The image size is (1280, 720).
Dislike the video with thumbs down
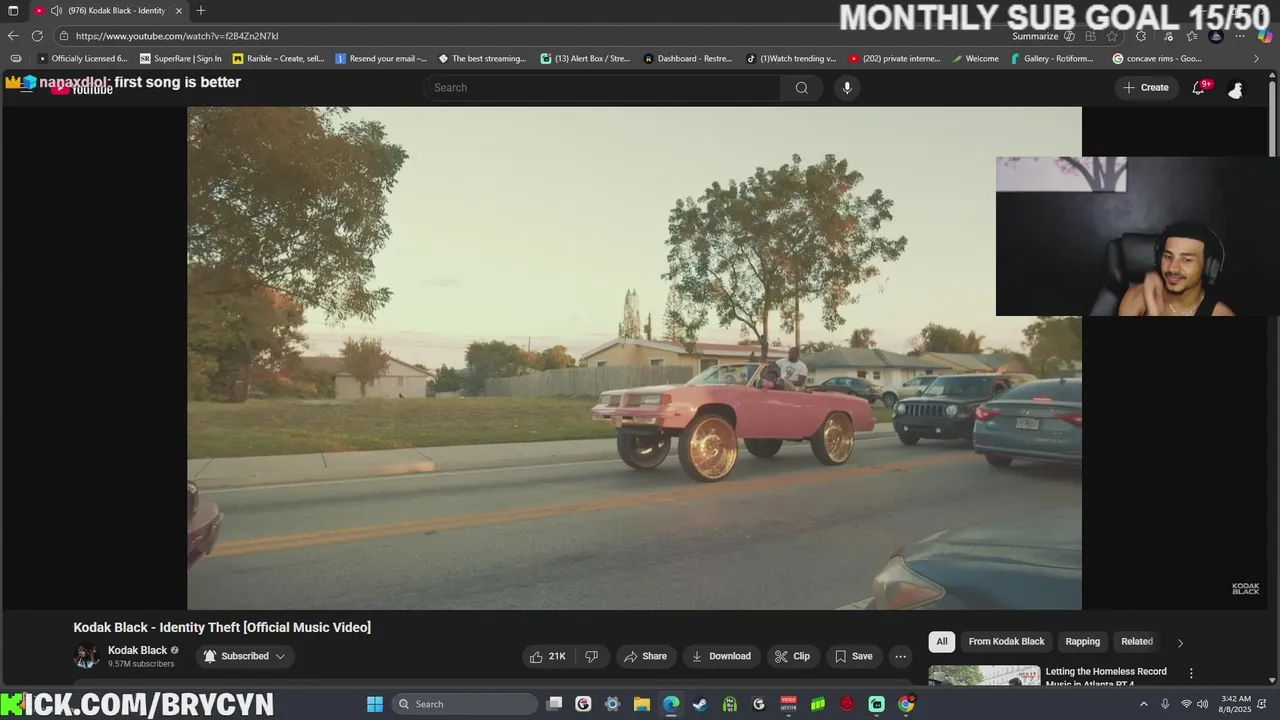click(x=591, y=656)
